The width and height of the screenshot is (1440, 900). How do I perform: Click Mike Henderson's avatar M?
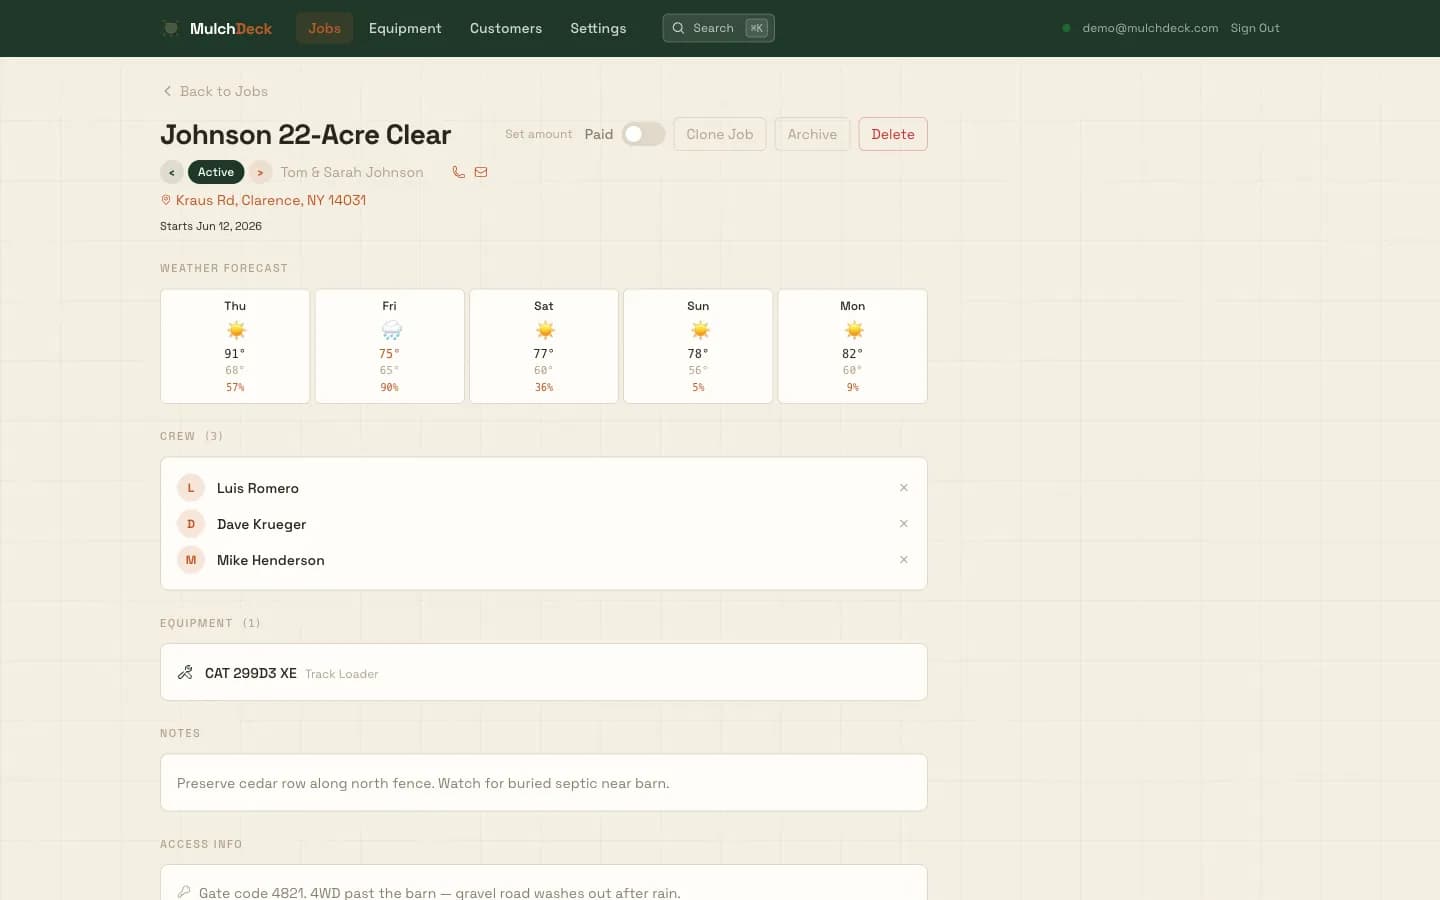(x=191, y=560)
